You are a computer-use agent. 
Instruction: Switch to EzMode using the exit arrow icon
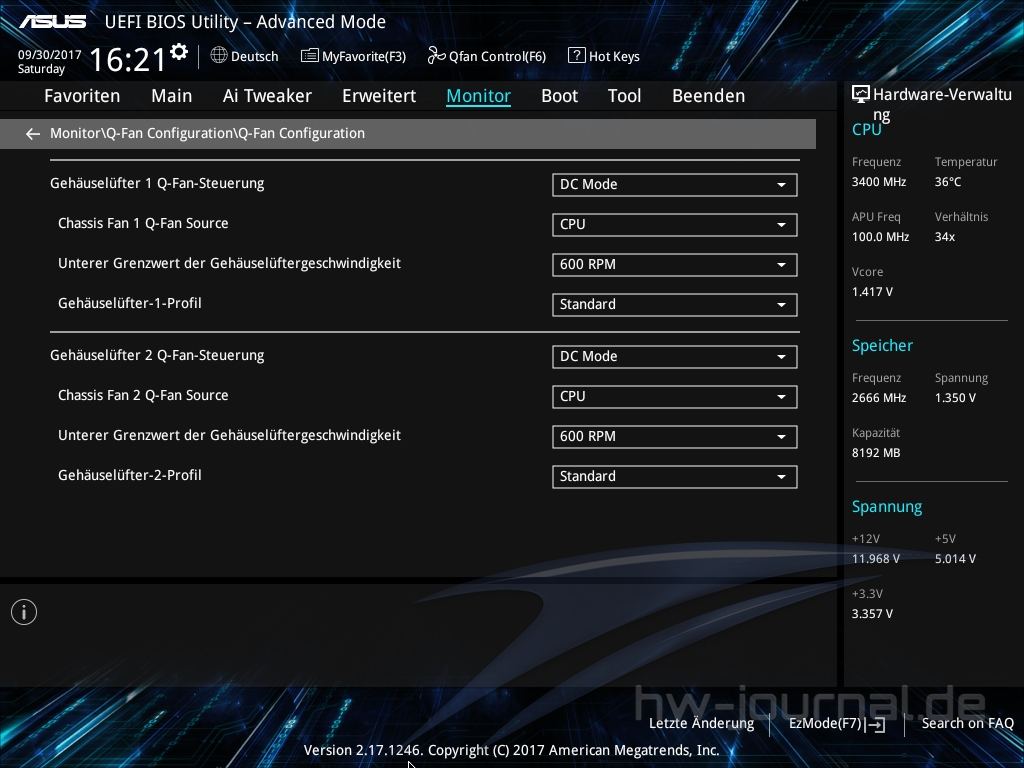point(876,724)
